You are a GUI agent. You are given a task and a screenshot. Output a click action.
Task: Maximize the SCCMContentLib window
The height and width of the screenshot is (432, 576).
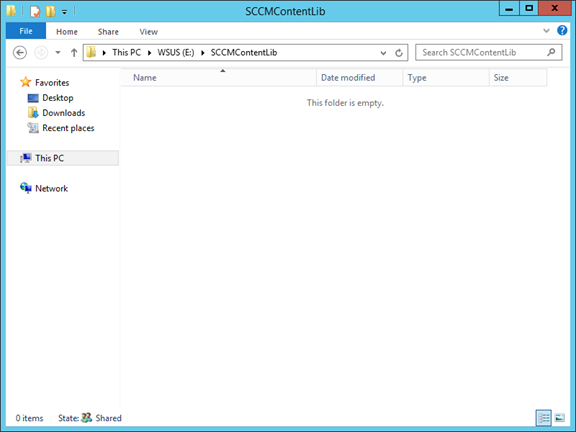tap(529, 8)
